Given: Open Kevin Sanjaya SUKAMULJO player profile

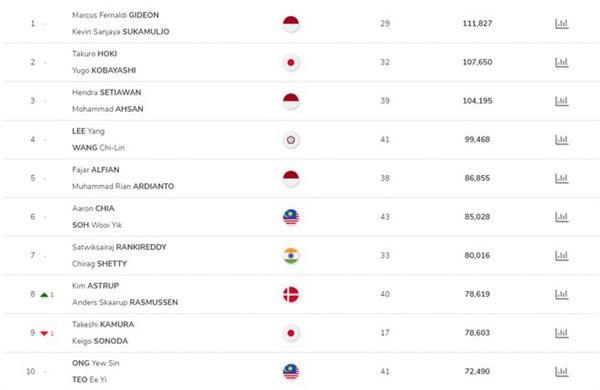Looking at the screenshot, I should click(121, 32).
